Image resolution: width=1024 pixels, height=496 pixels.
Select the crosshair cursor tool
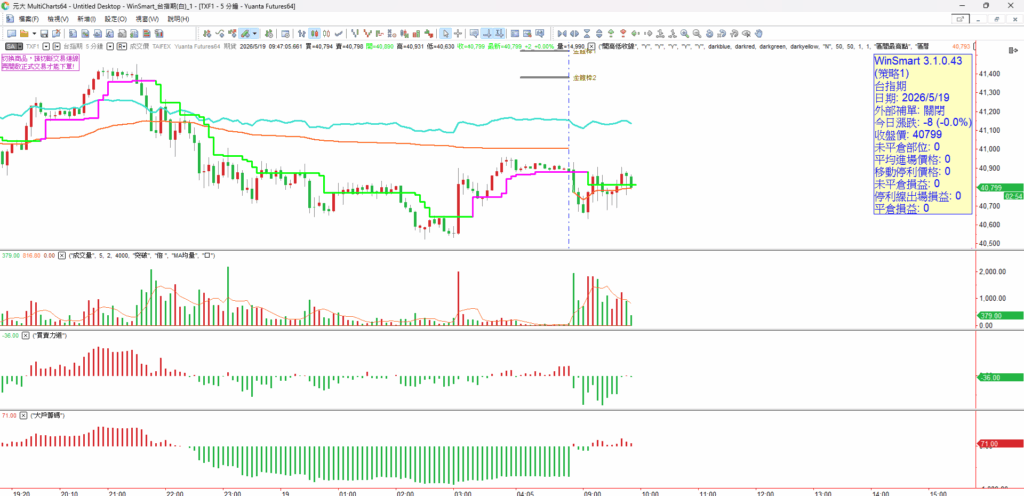458,33
